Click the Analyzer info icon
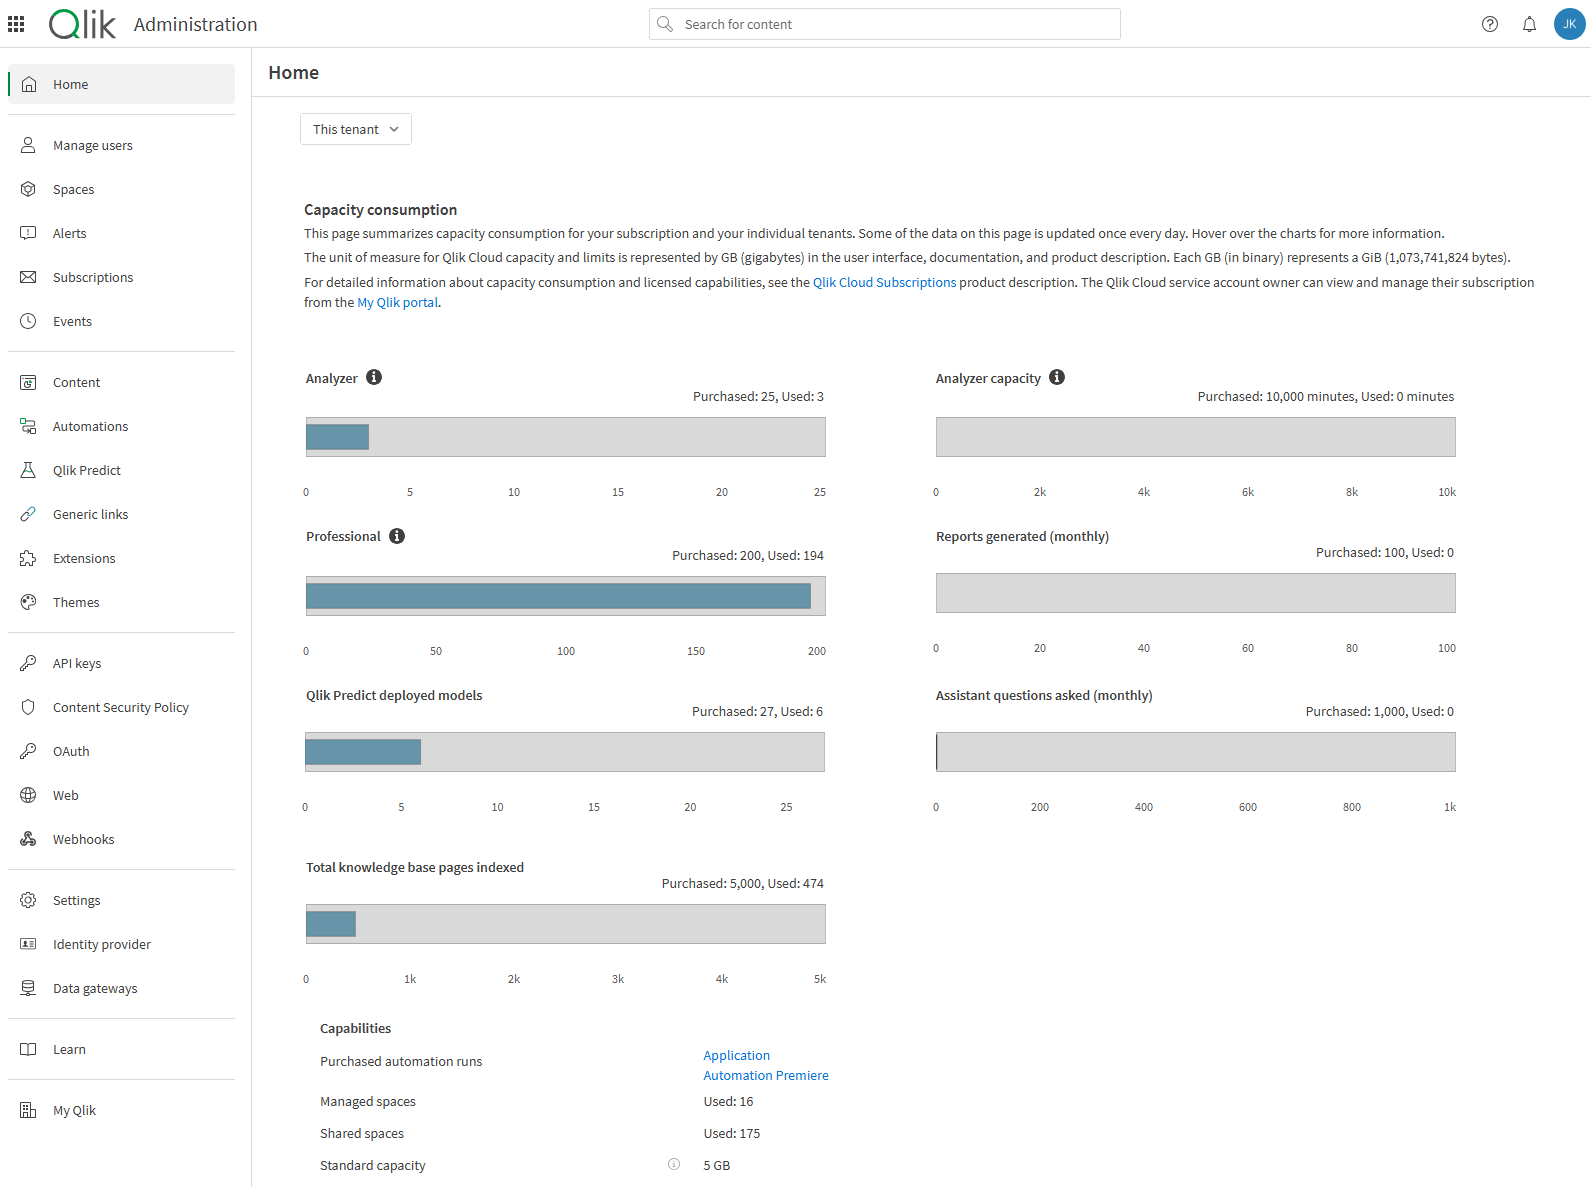The width and height of the screenshot is (1591, 1187). click(x=374, y=377)
